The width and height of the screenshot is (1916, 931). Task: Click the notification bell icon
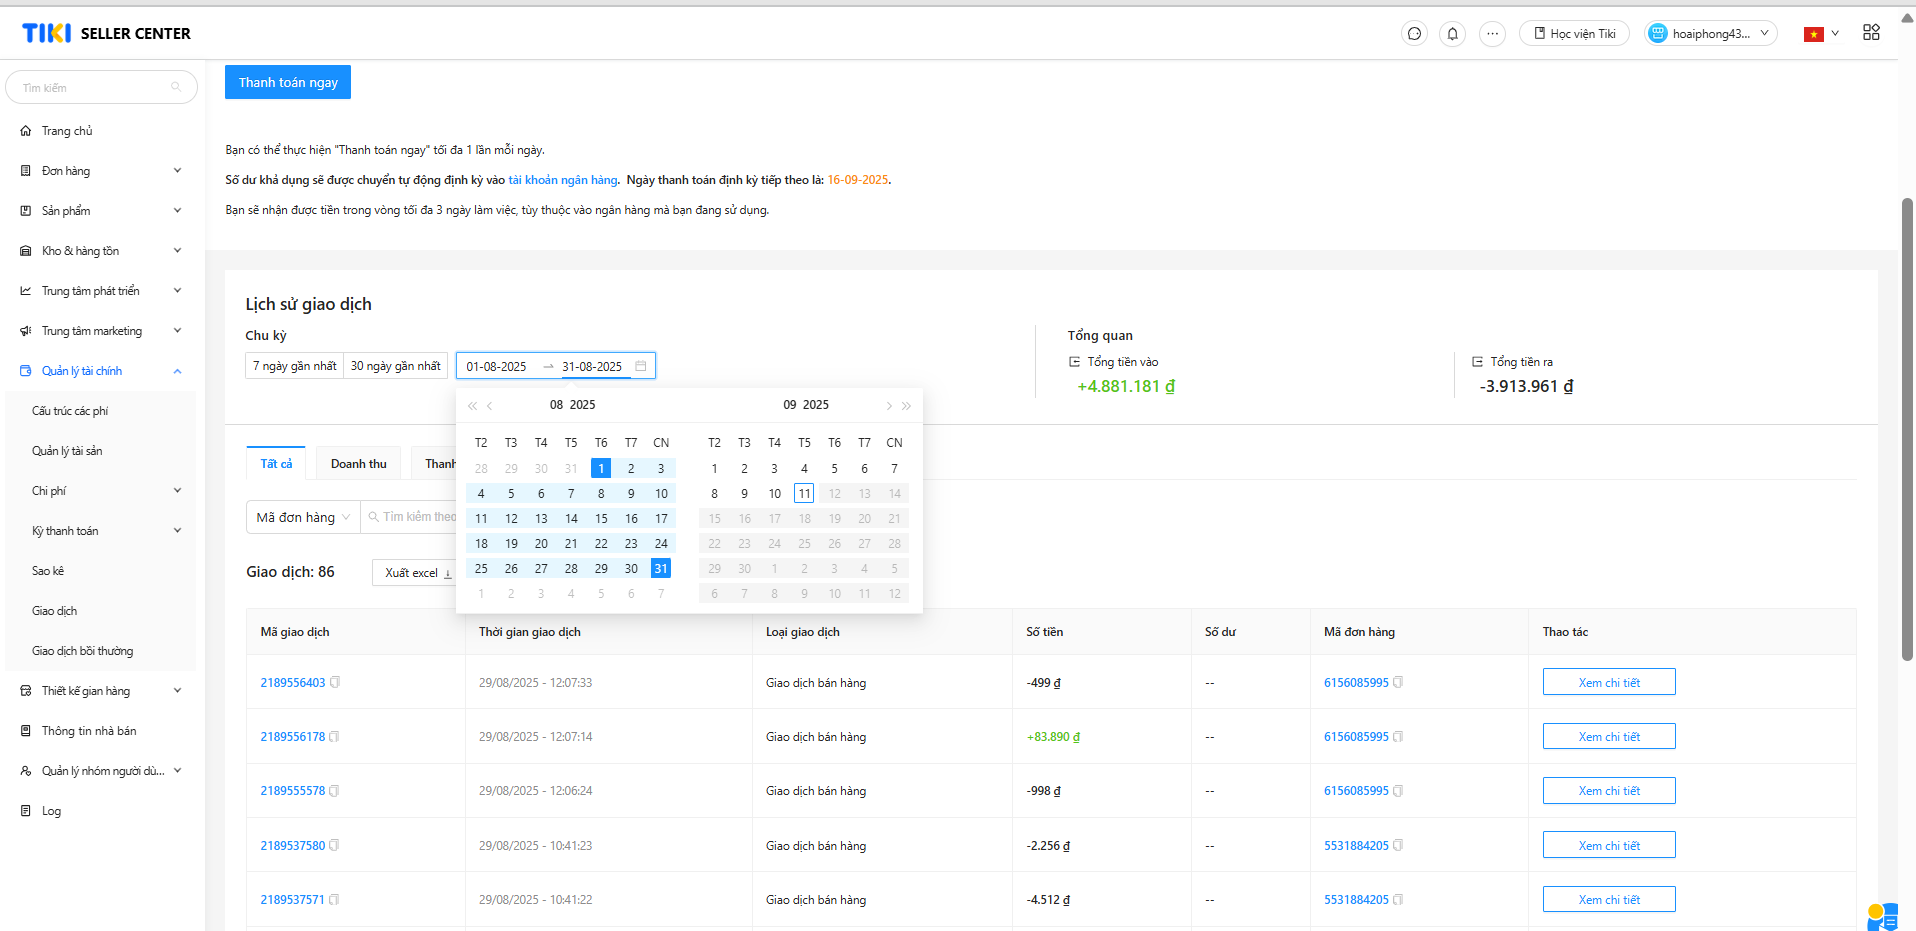coord(1452,34)
